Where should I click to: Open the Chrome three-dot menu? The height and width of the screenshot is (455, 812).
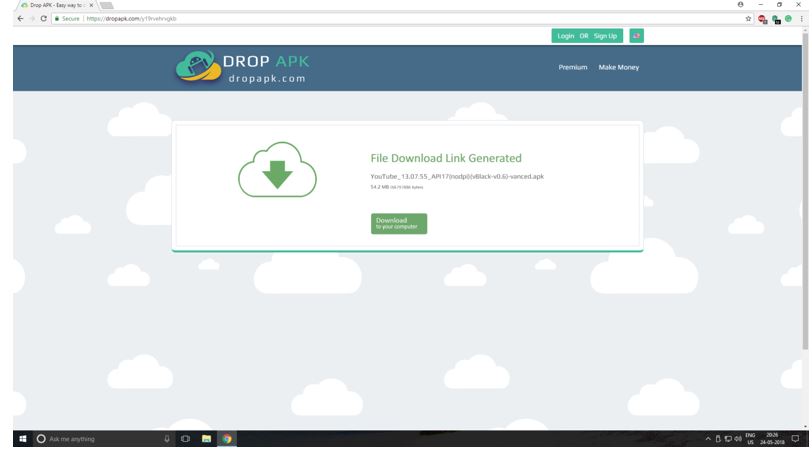(802, 19)
